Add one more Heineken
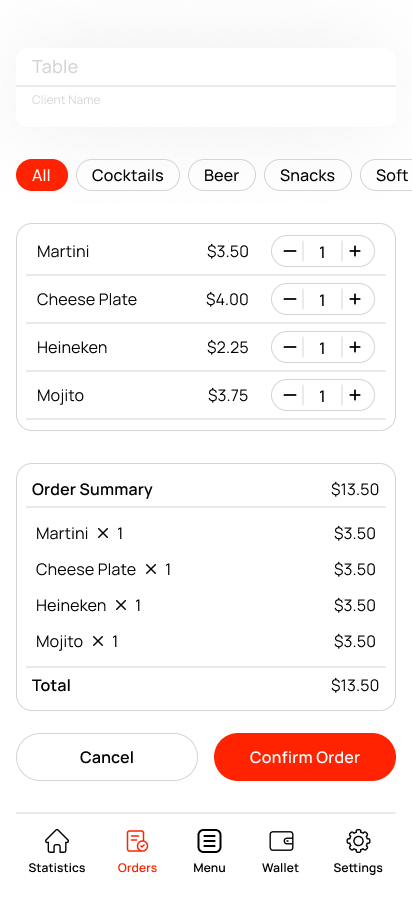This screenshot has width=412, height=917. tap(355, 347)
